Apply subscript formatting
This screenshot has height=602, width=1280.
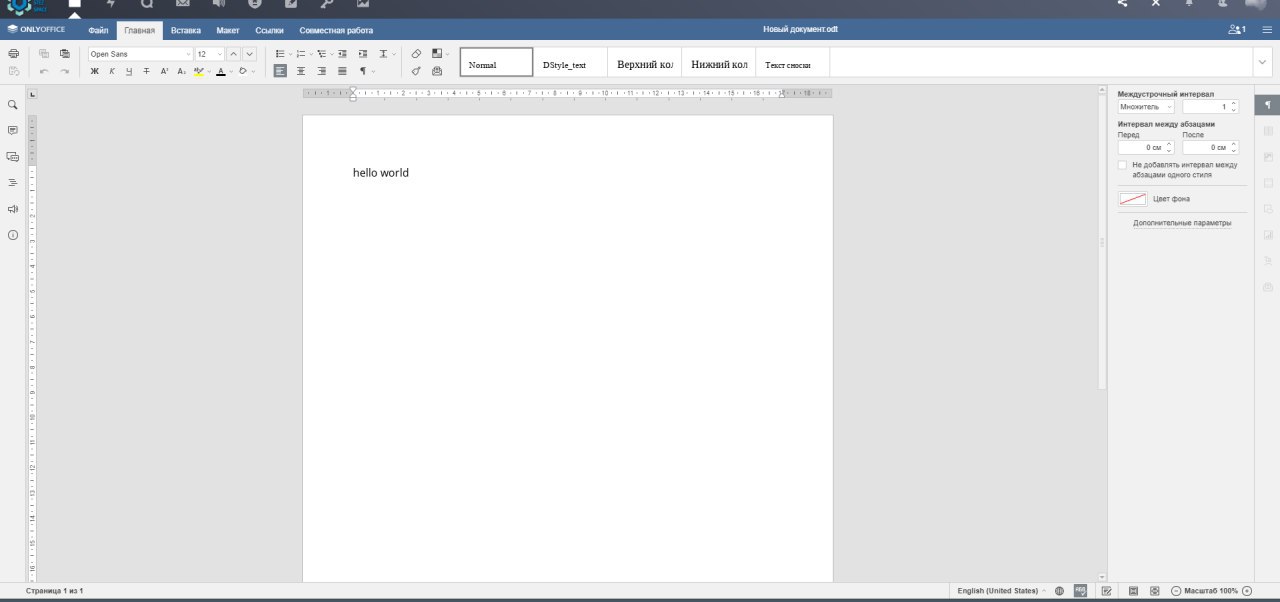[x=181, y=71]
